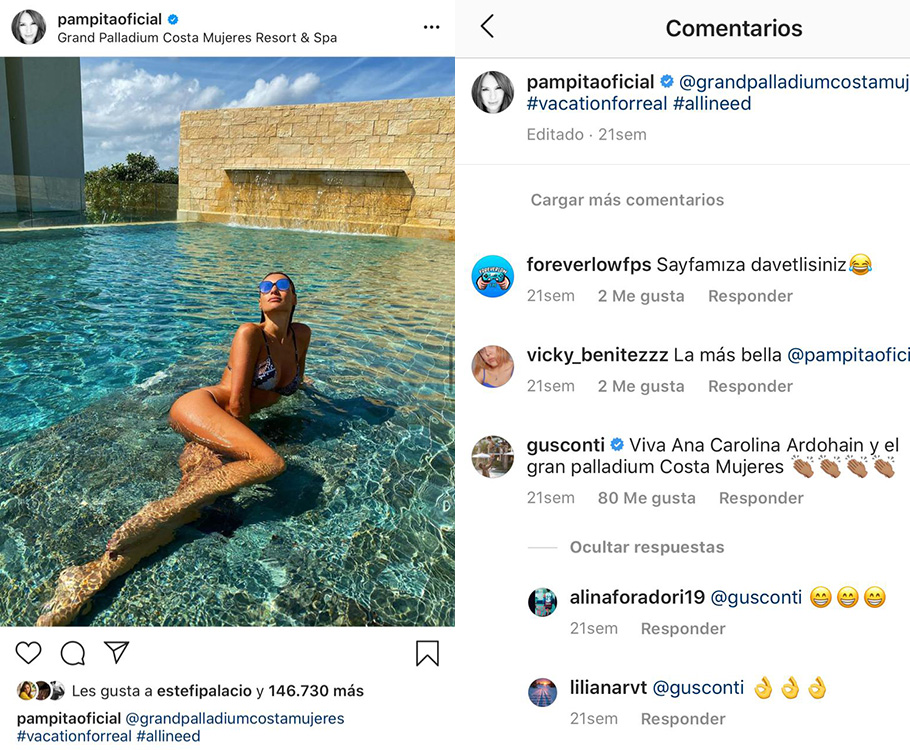Open the #vacationforreal hashtag in caption
The image size is (910, 750).
pos(74,736)
